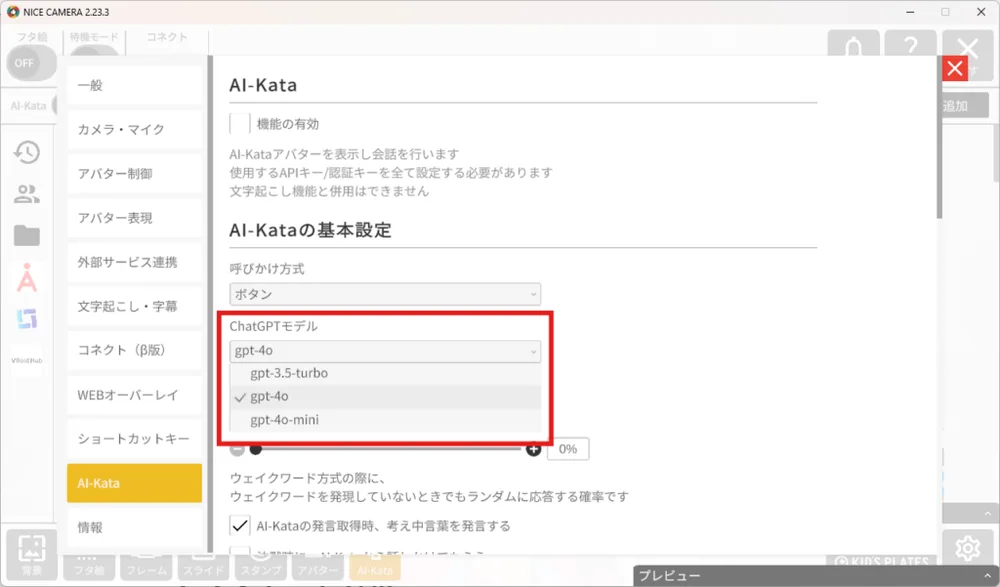Open the ショートカットキー settings category
The image size is (1000, 587).
click(135, 439)
